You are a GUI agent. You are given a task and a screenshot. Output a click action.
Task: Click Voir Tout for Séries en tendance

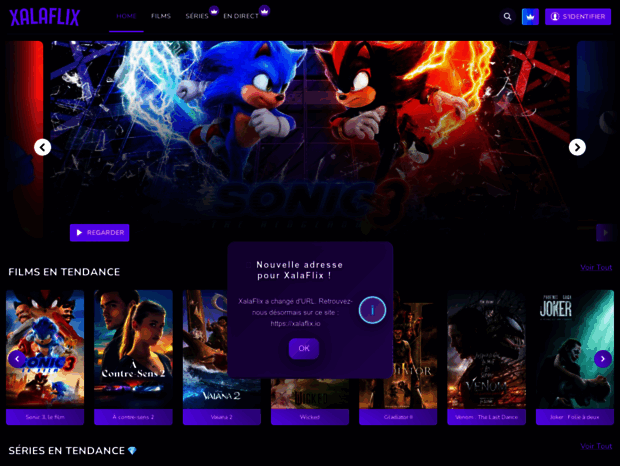[x=596, y=446]
